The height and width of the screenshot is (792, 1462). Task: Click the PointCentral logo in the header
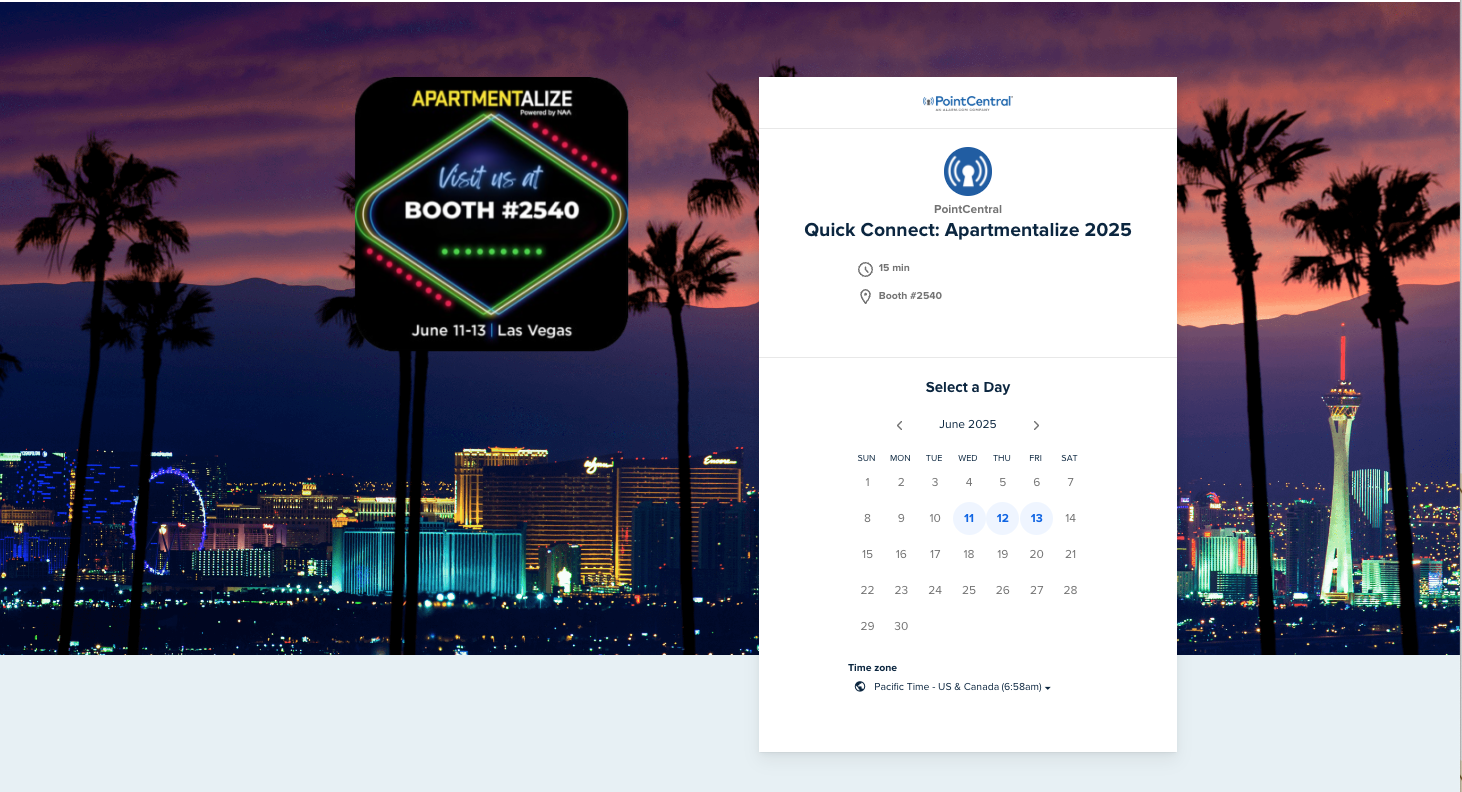coord(967,101)
